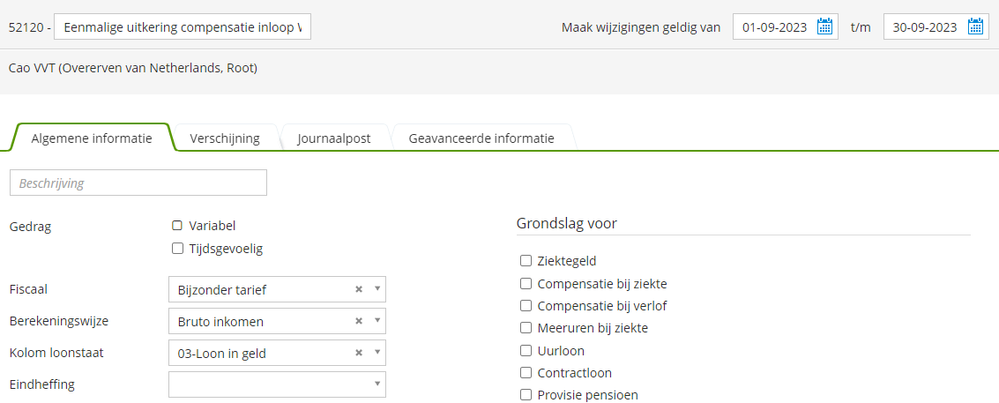Clear the Kolom loonstaat selection with the x
The height and width of the screenshot is (403, 999).
pos(358,353)
